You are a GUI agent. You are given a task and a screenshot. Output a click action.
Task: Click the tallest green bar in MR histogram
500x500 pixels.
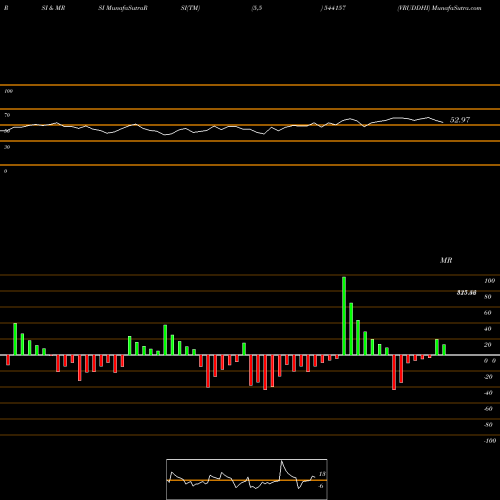pyautogui.click(x=344, y=316)
